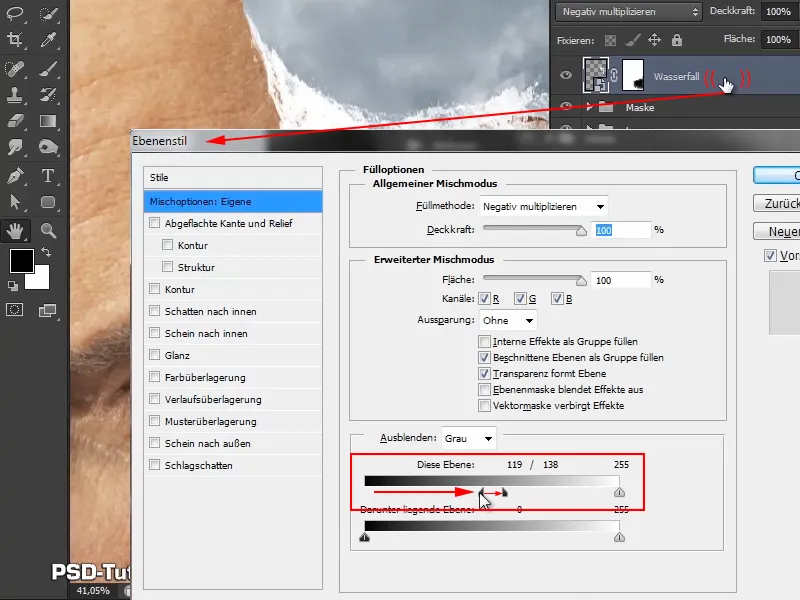Open Schein nach außen settings

208,443
